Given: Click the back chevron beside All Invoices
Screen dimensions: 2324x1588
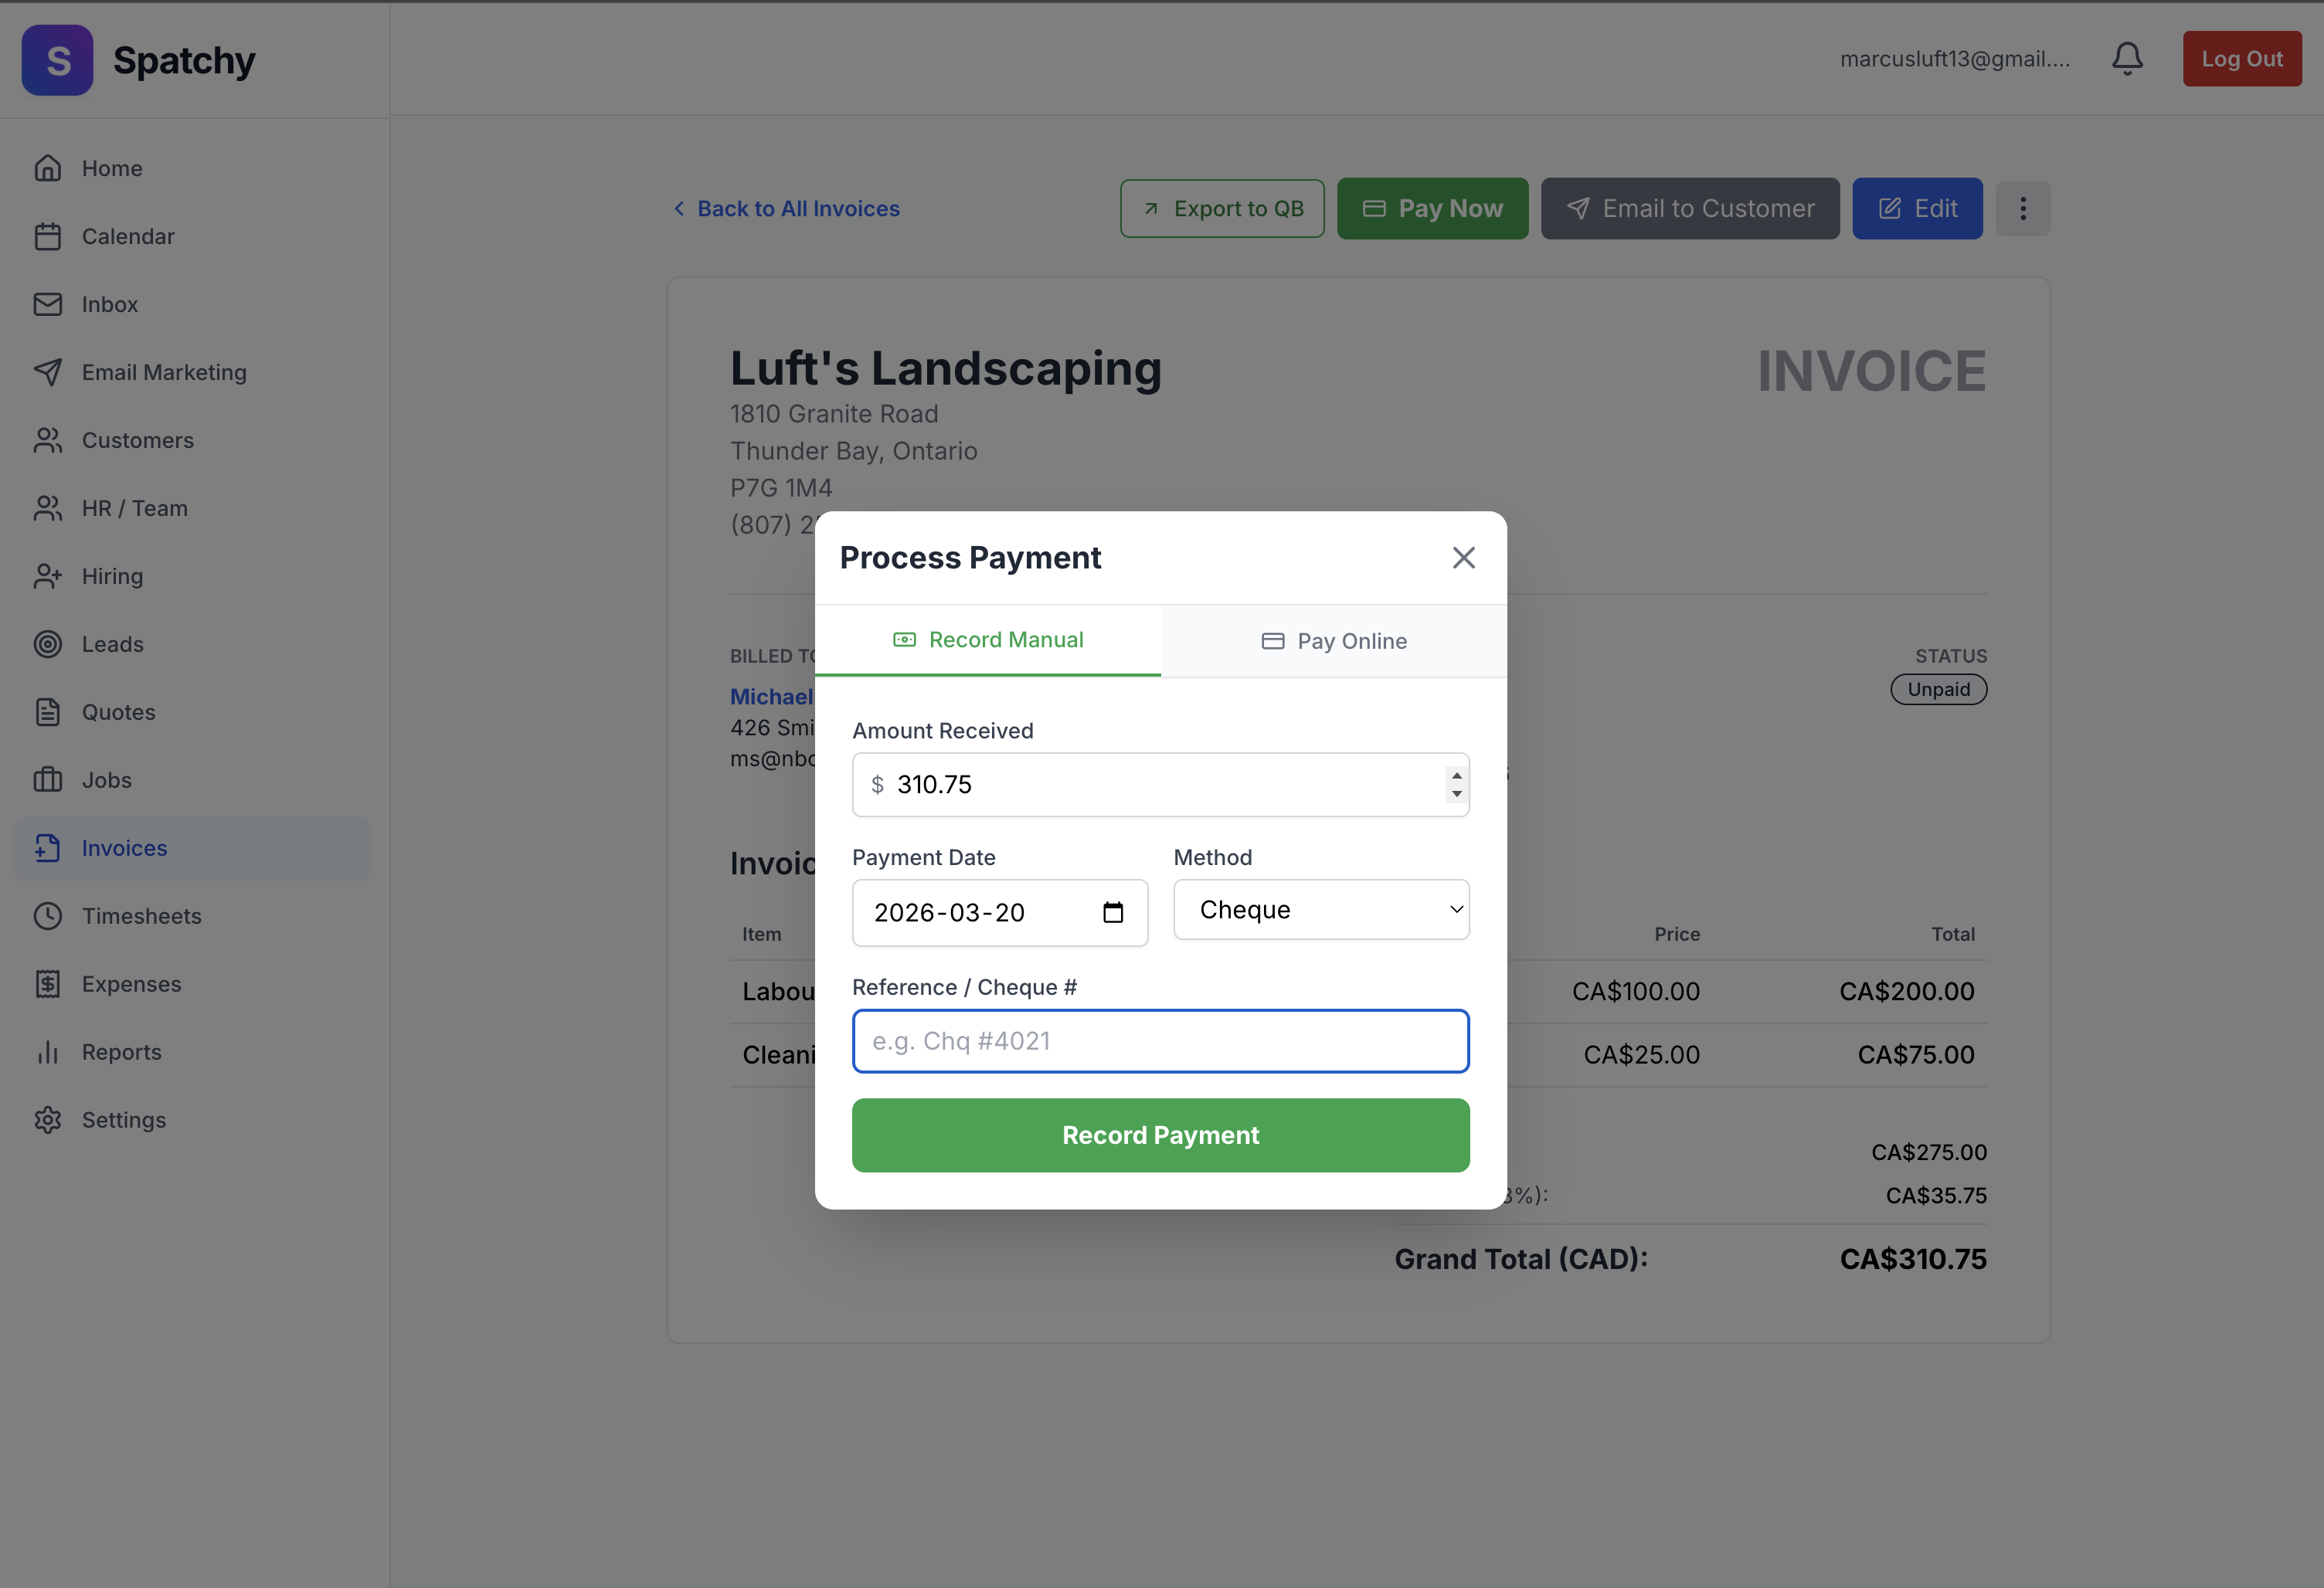Looking at the screenshot, I should [679, 208].
